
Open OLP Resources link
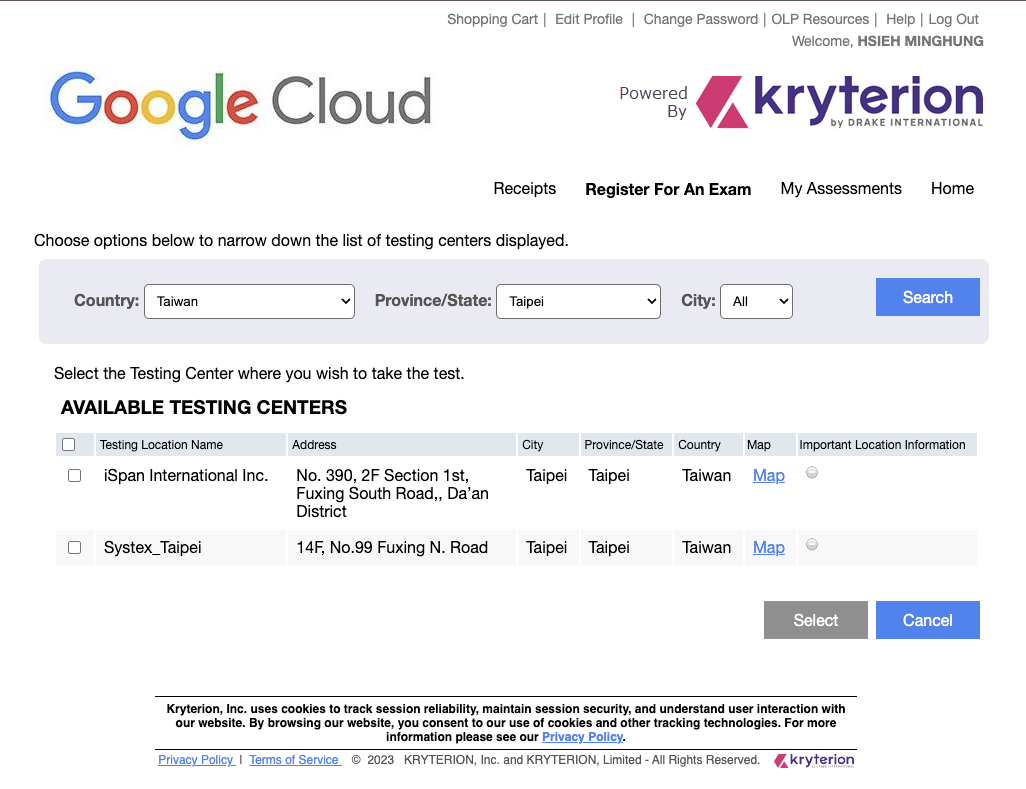820,20
